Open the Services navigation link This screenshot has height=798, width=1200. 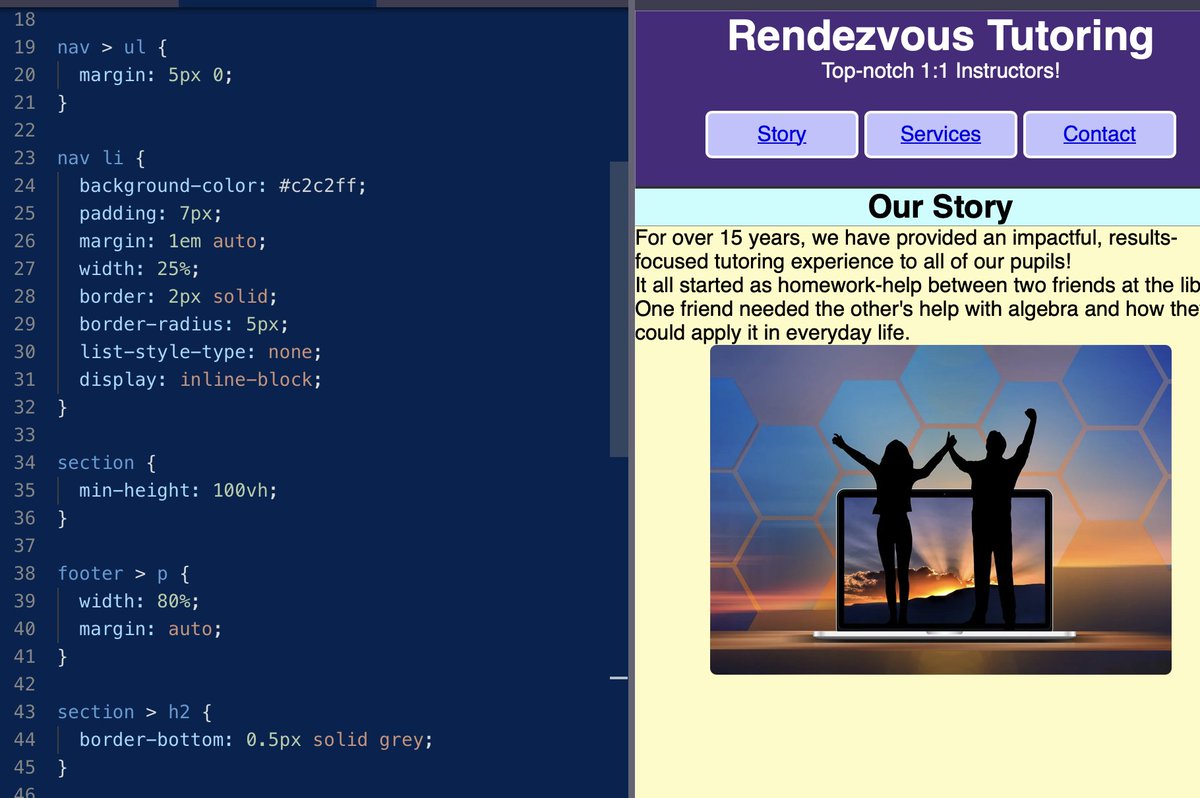(x=940, y=134)
